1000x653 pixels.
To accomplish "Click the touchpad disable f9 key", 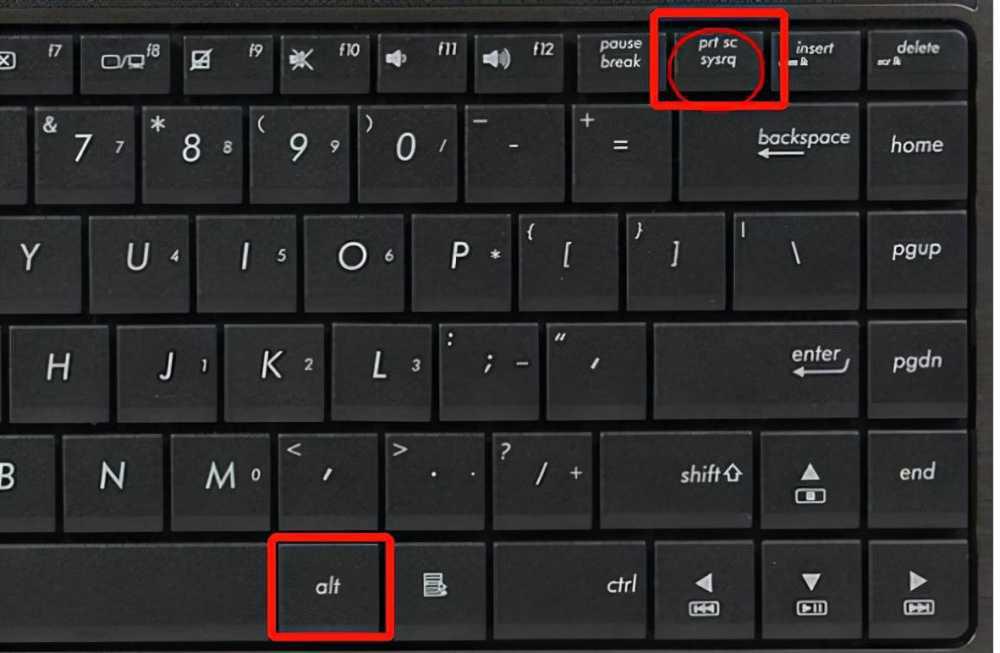I will pos(227,62).
